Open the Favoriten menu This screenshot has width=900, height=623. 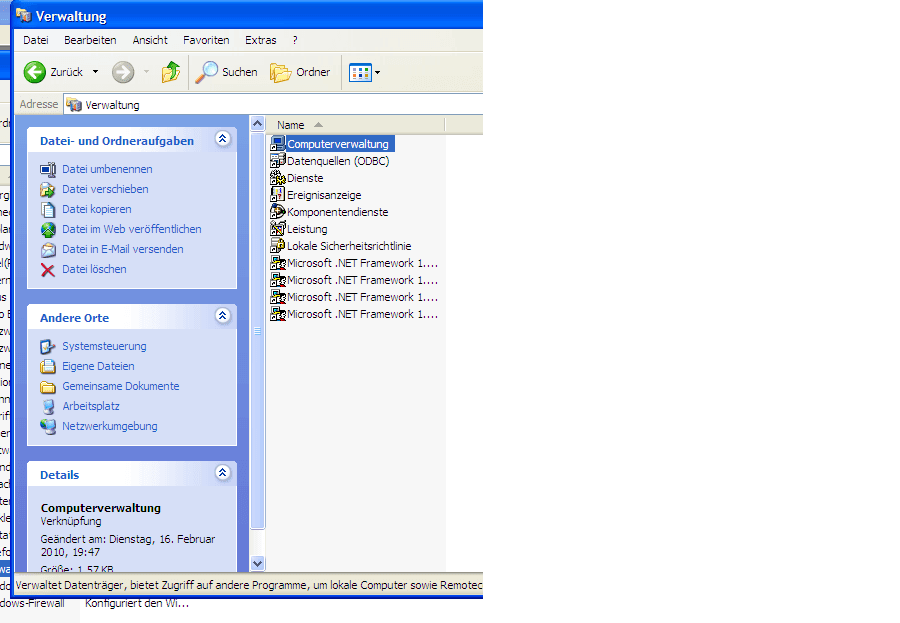(206, 40)
